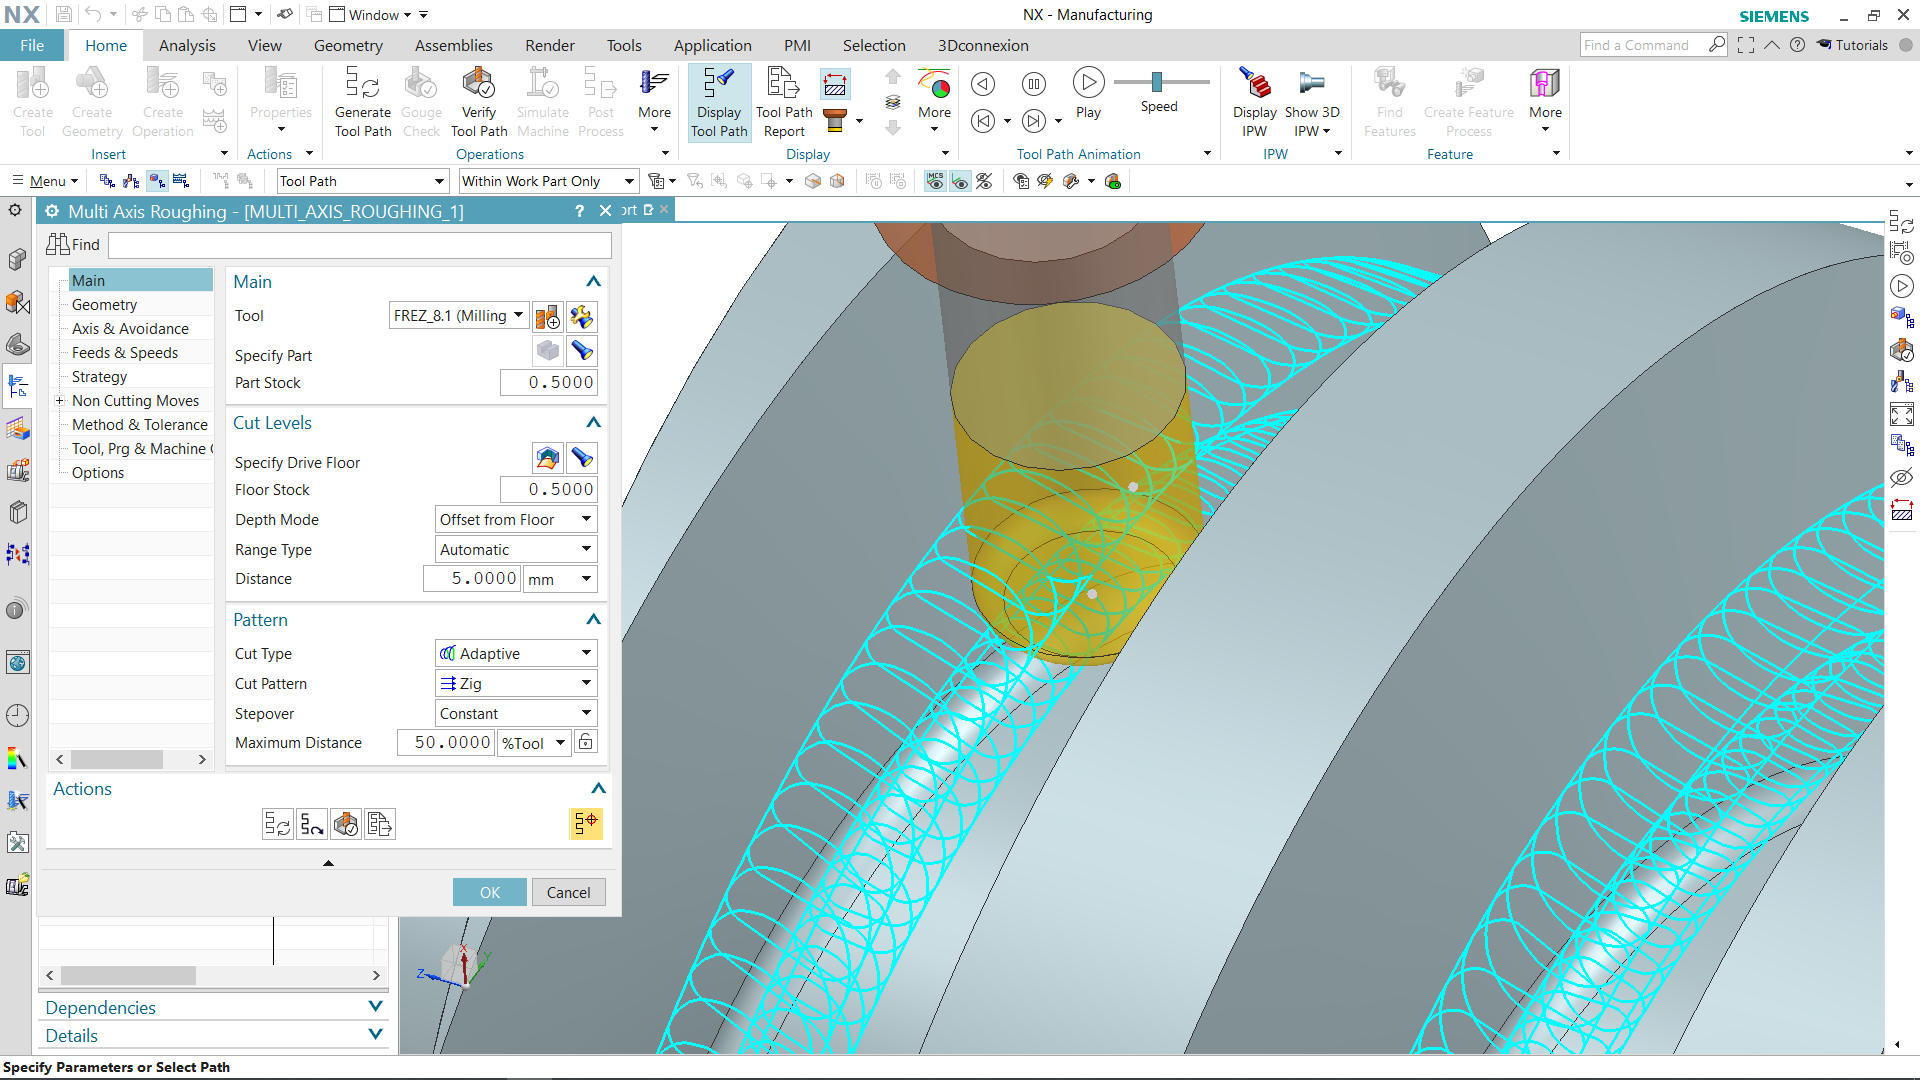Select Axis & Avoidance in dialog tree
This screenshot has height=1080, width=1920.
(x=130, y=329)
